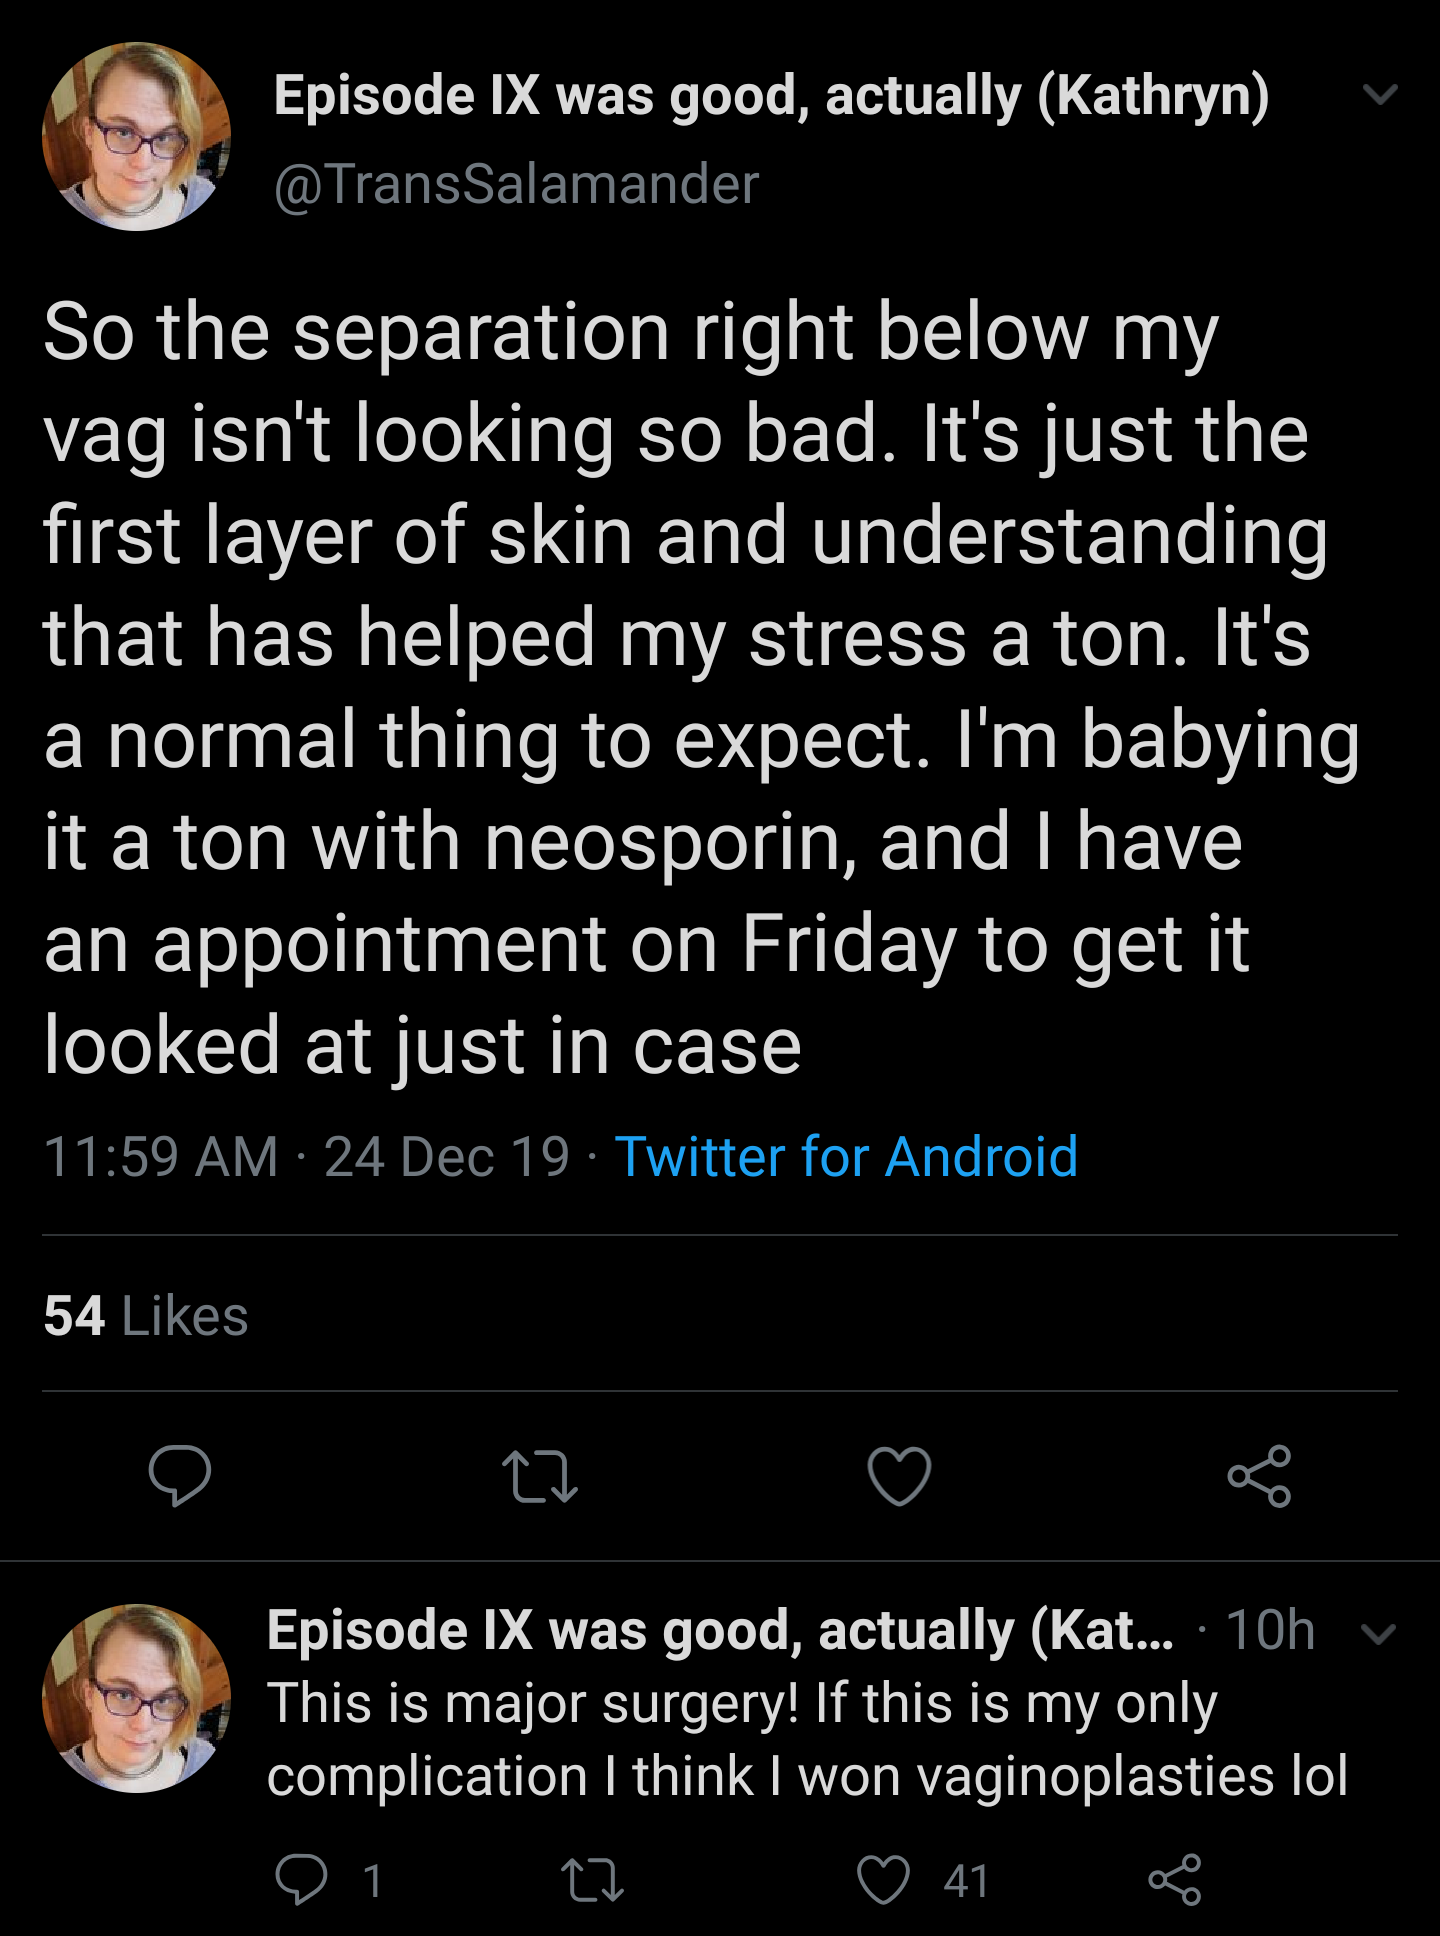The height and width of the screenshot is (1936, 1440).
Task: View the 54 Likes list
Action: (146, 1315)
